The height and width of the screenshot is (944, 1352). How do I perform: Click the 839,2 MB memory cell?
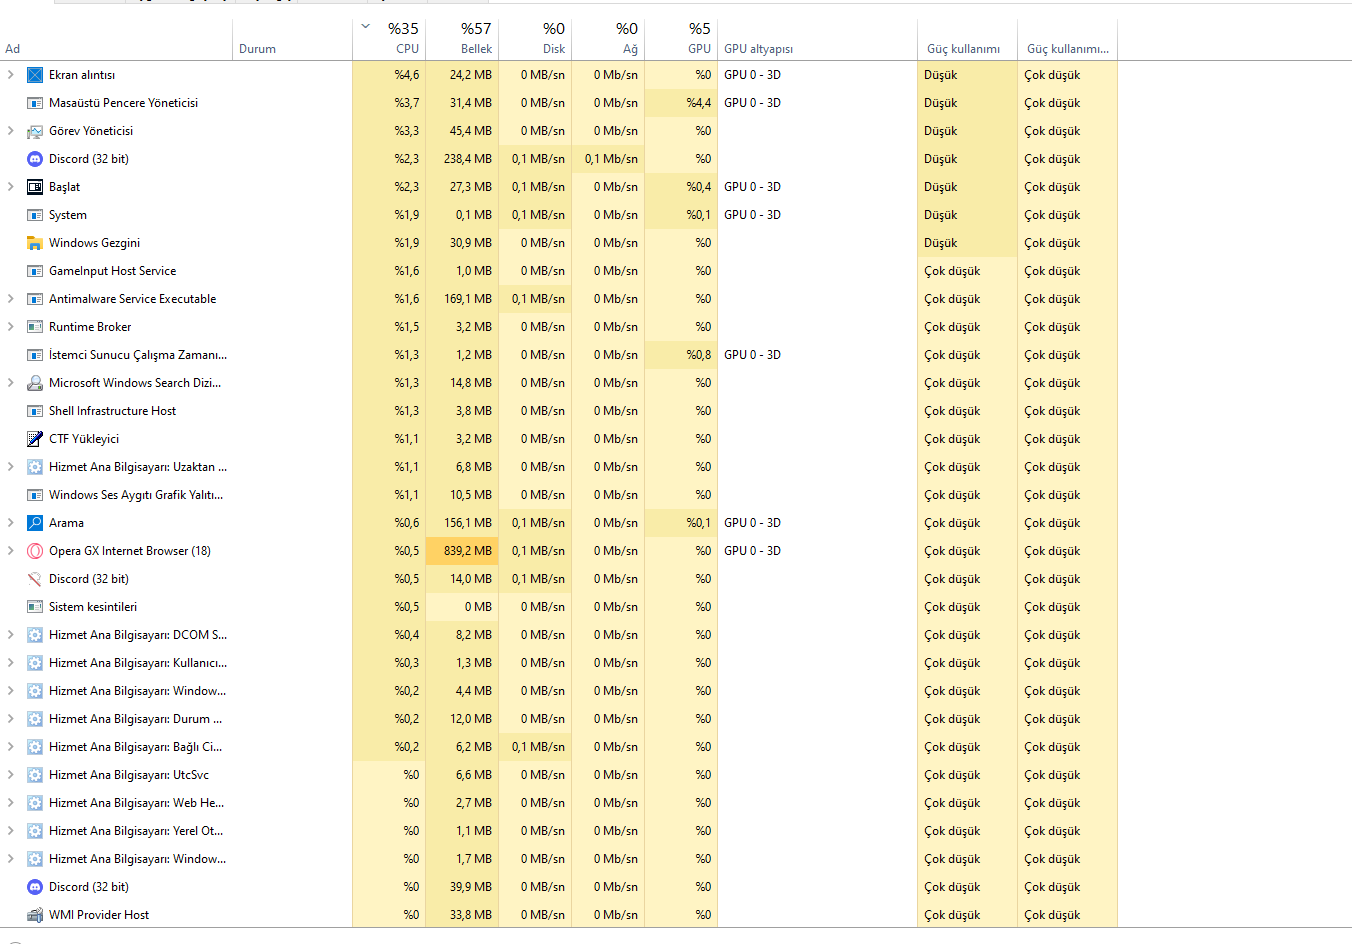click(462, 551)
